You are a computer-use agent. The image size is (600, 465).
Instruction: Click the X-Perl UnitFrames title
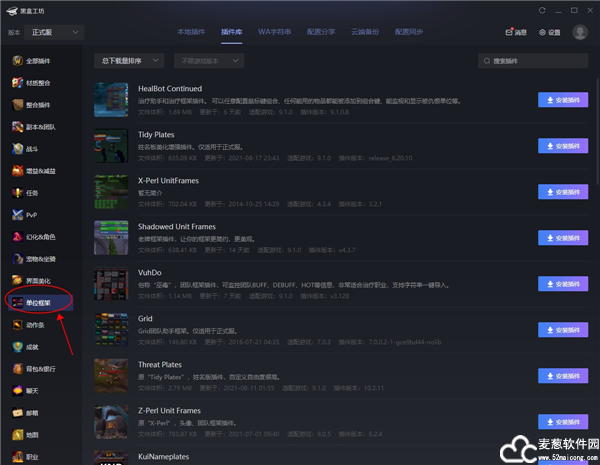click(168, 181)
